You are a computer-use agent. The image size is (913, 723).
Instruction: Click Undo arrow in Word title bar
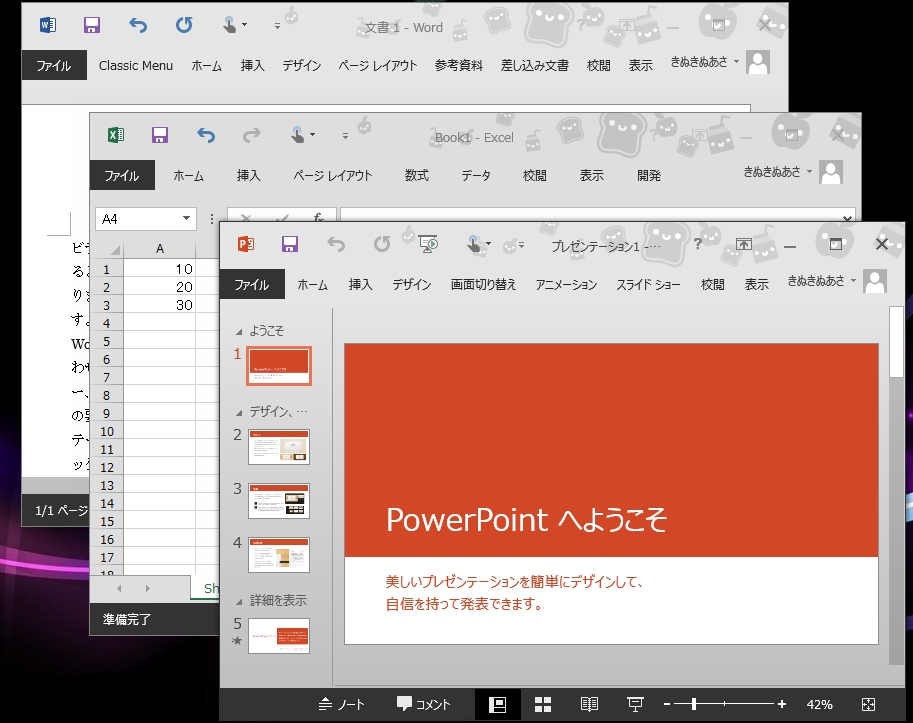138,25
